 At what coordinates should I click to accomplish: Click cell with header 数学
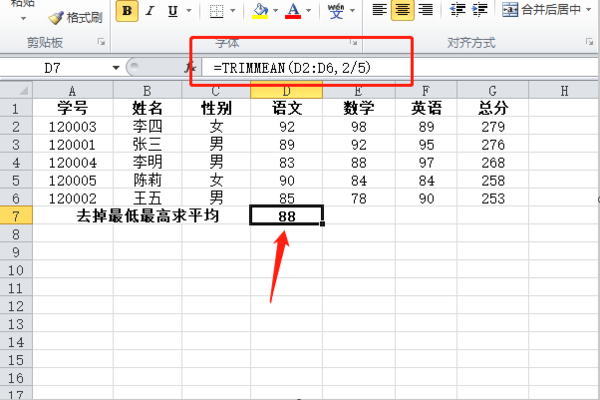click(359, 108)
